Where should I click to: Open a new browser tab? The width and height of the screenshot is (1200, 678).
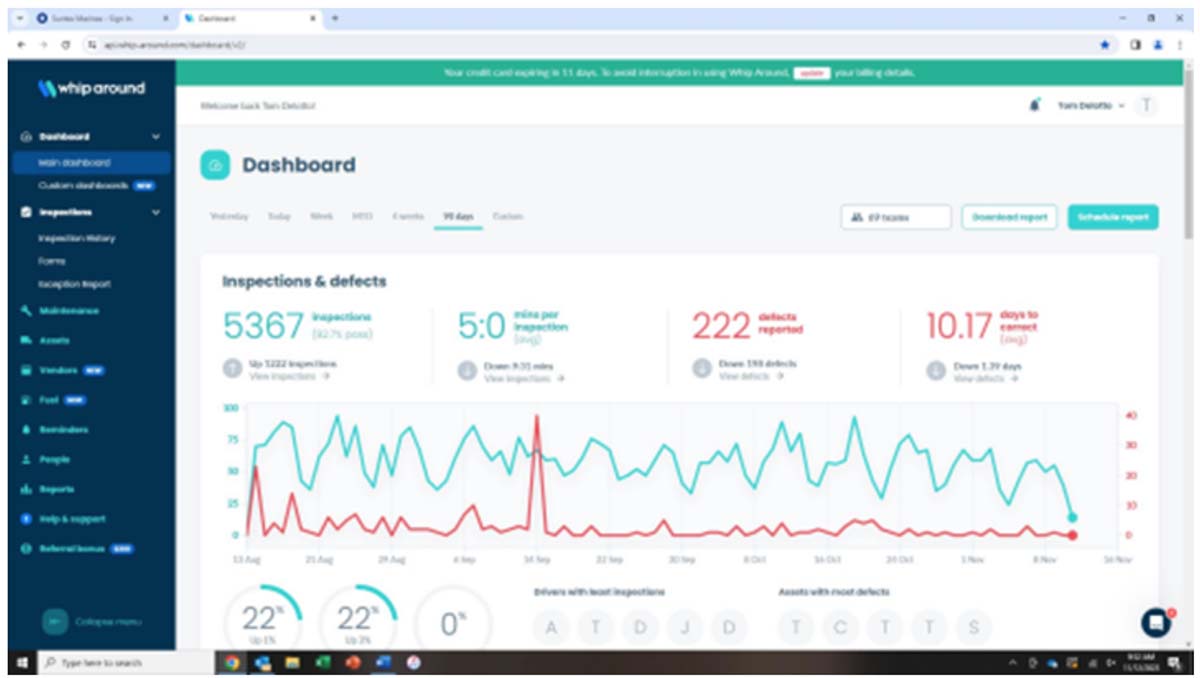(x=335, y=18)
